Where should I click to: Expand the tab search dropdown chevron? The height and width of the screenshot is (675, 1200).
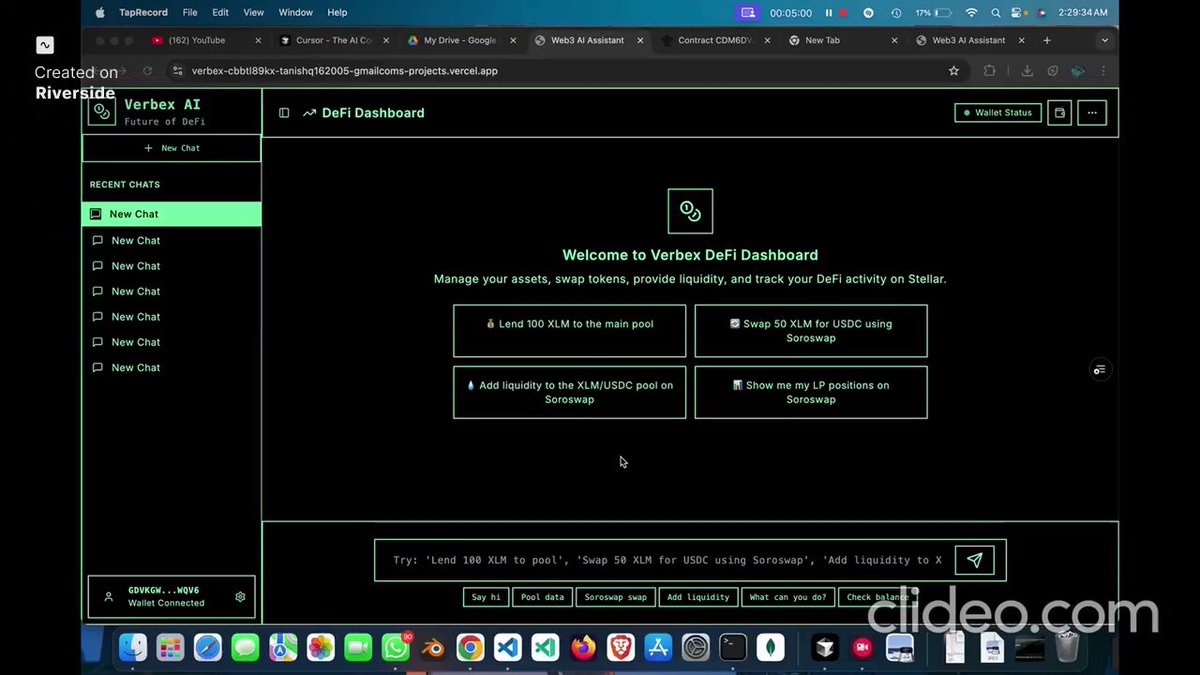coord(1104,40)
